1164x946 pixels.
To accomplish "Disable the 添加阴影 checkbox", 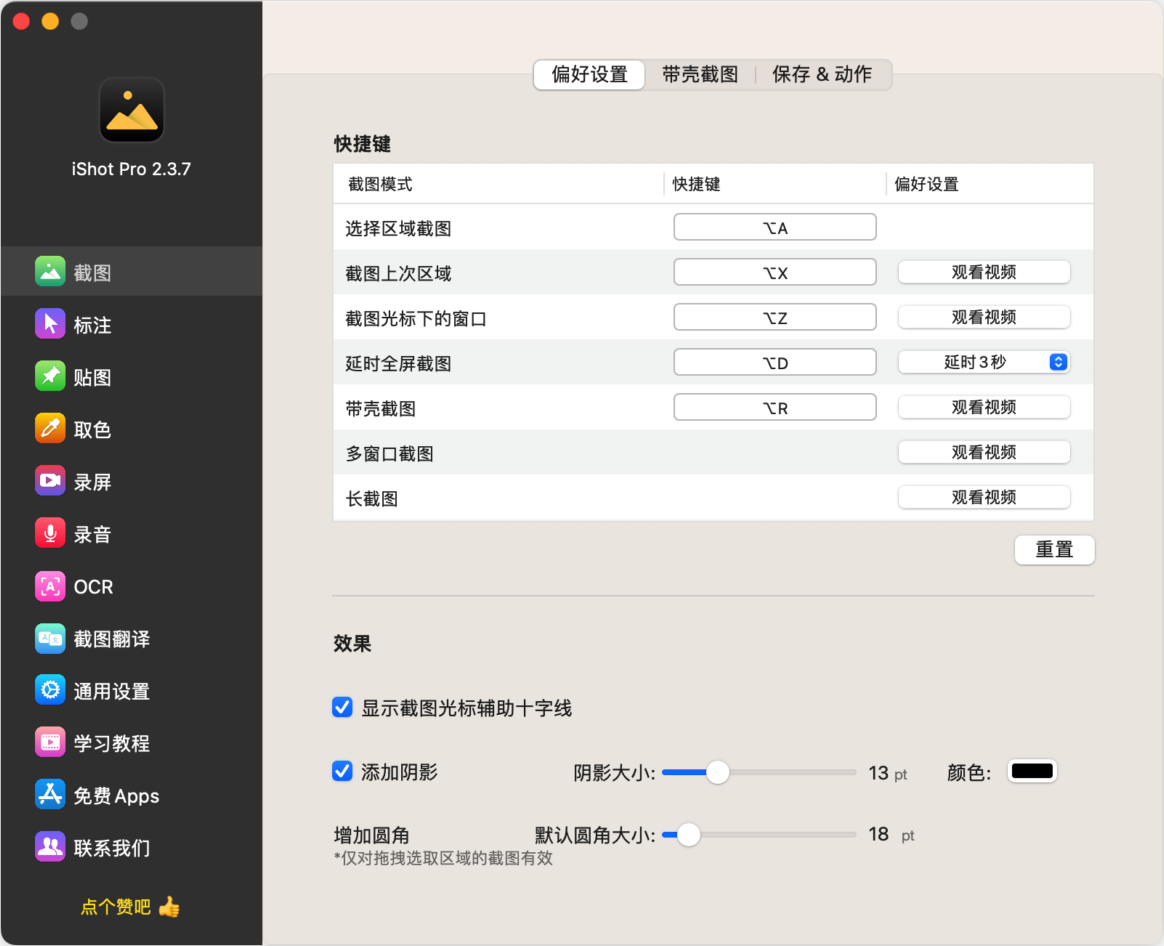I will (342, 772).
